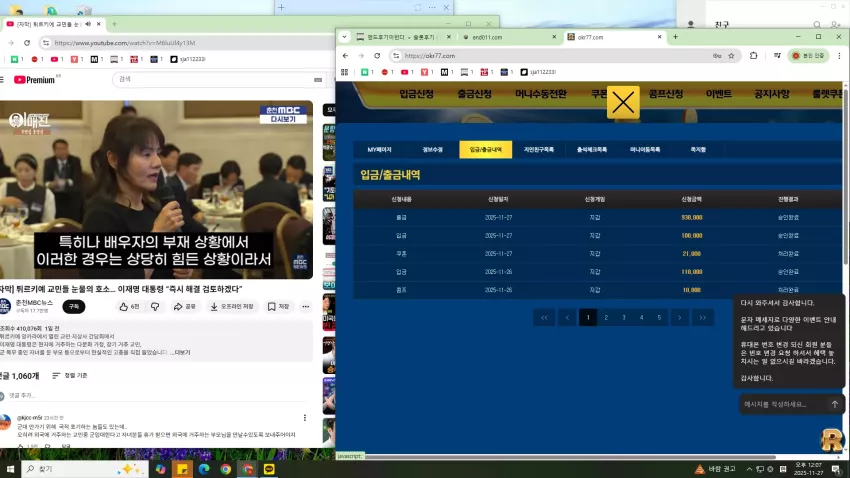Click the 본인 인증 profile chip in Chrome
Screen dimensions: 850x478
809,56
